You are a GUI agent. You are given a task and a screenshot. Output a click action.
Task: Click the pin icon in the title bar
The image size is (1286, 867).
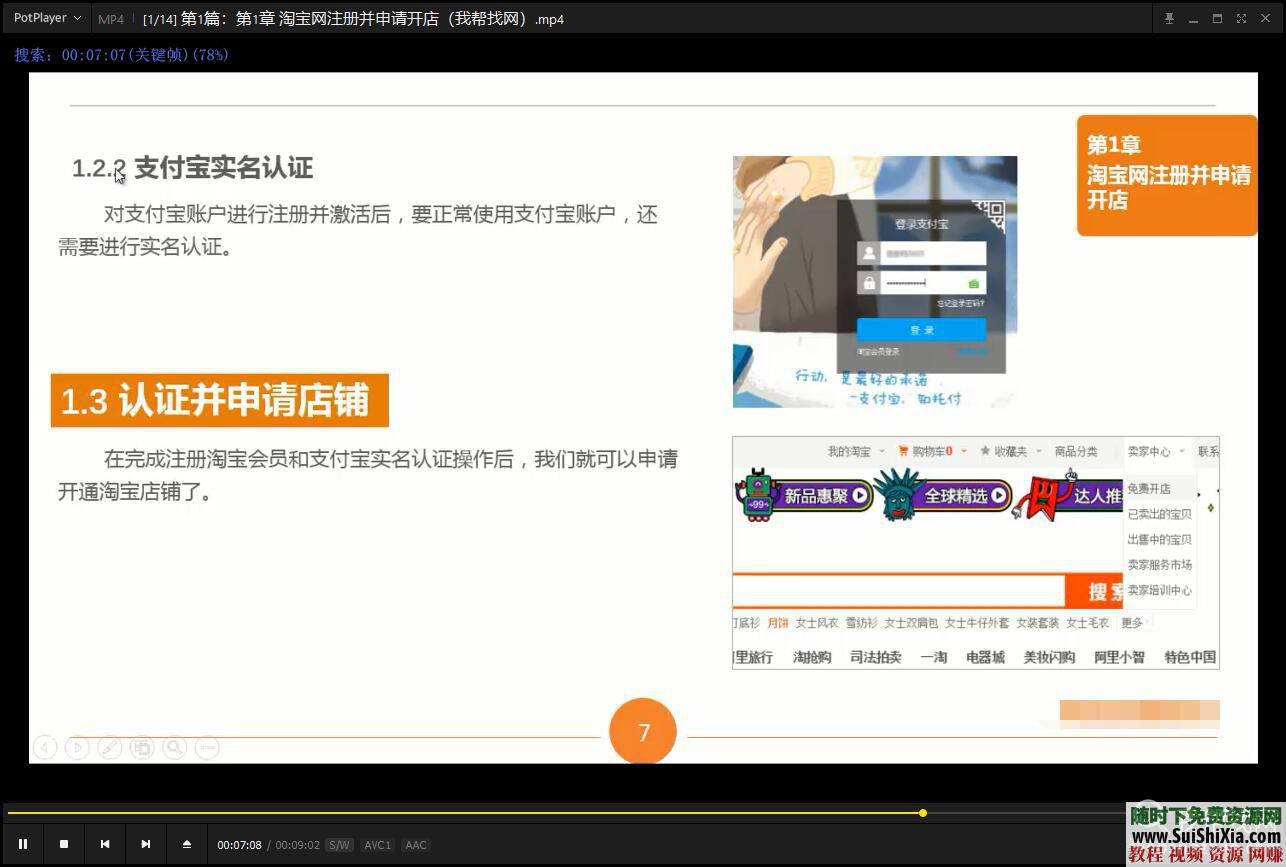click(x=1169, y=18)
